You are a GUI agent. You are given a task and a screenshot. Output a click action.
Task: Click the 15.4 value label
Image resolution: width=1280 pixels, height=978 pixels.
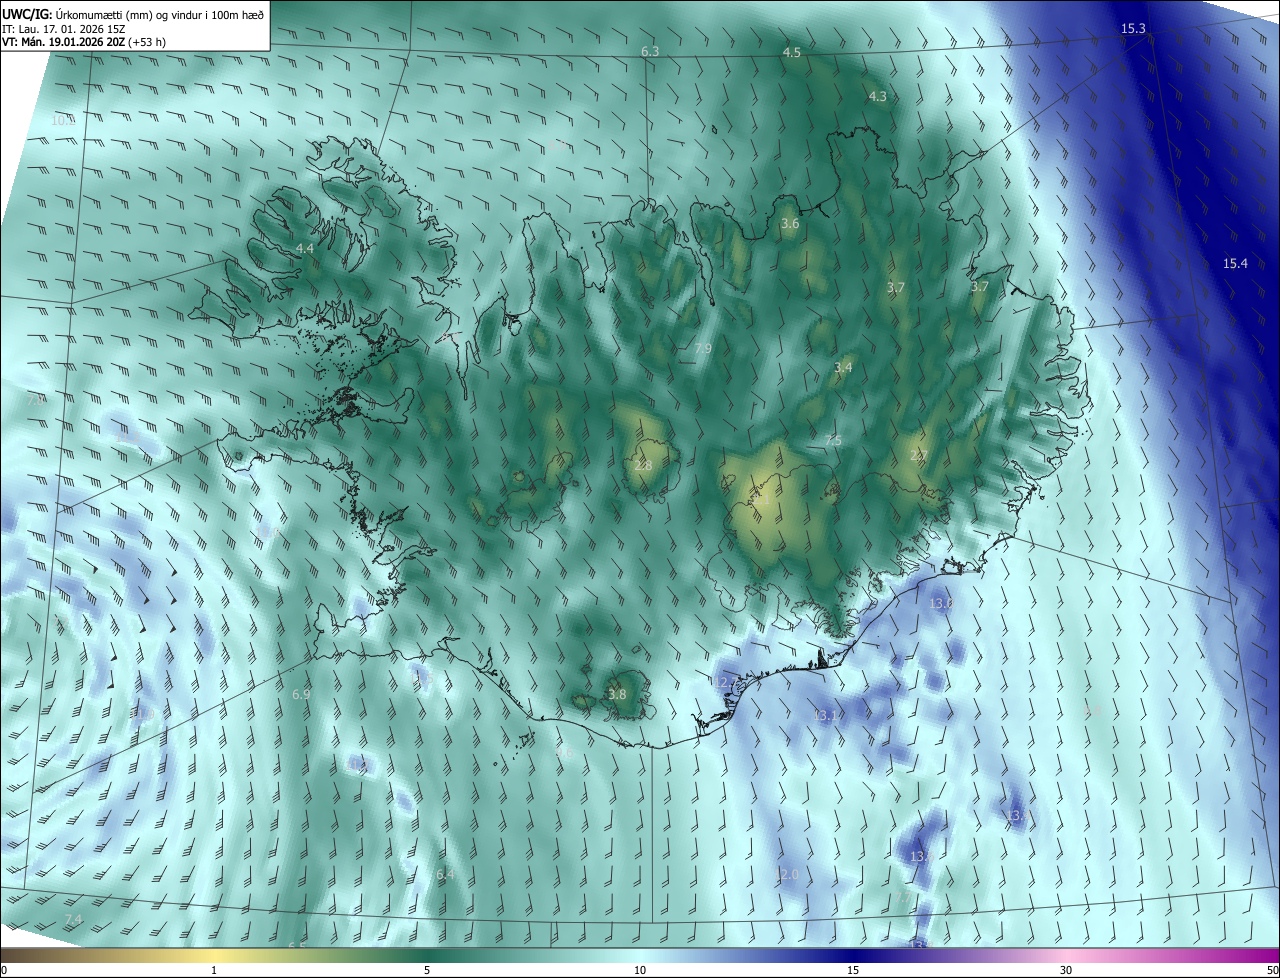[x=1235, y=264]
